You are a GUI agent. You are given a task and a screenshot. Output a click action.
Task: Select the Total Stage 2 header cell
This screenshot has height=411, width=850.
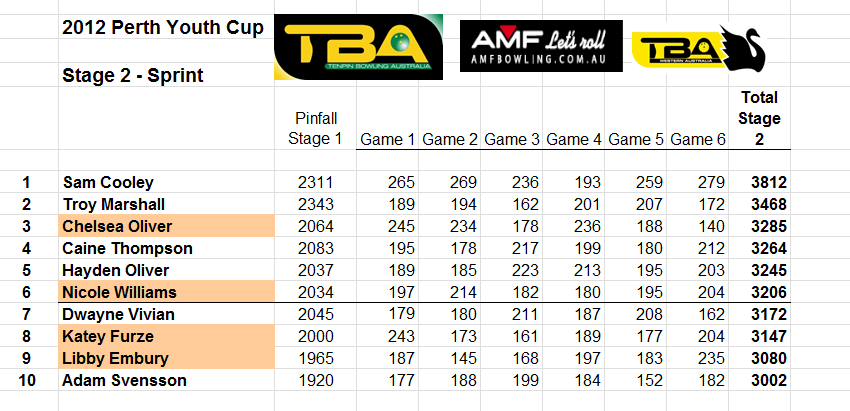coord(759,118)
